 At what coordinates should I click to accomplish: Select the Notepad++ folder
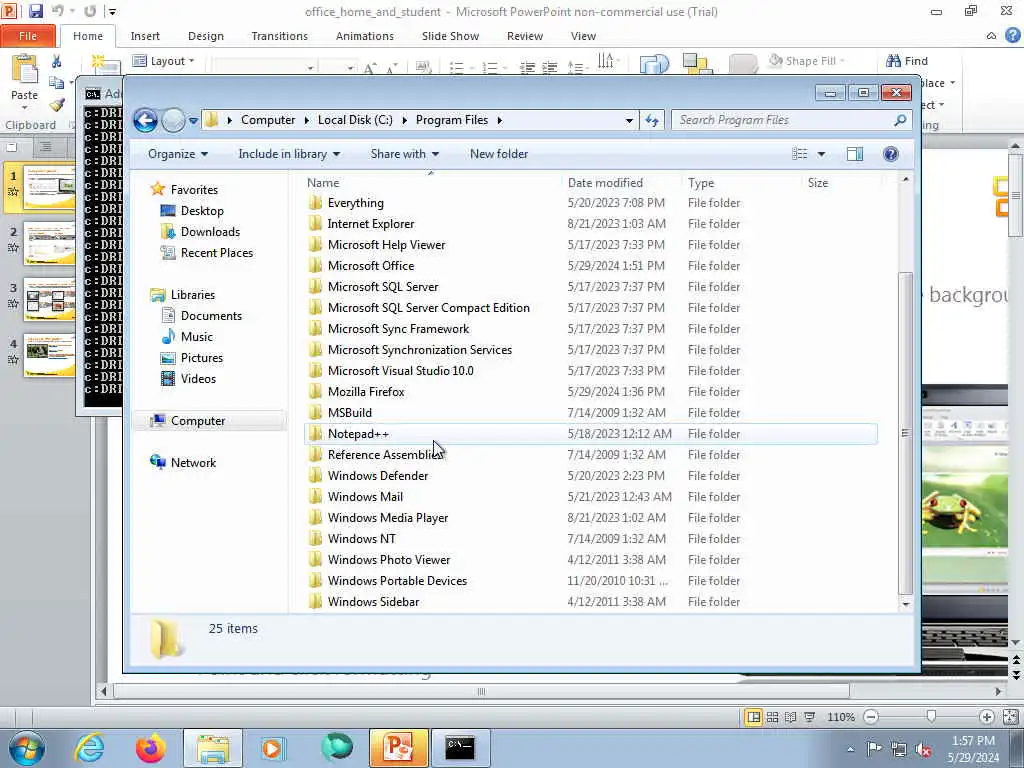tap(591, 434)
